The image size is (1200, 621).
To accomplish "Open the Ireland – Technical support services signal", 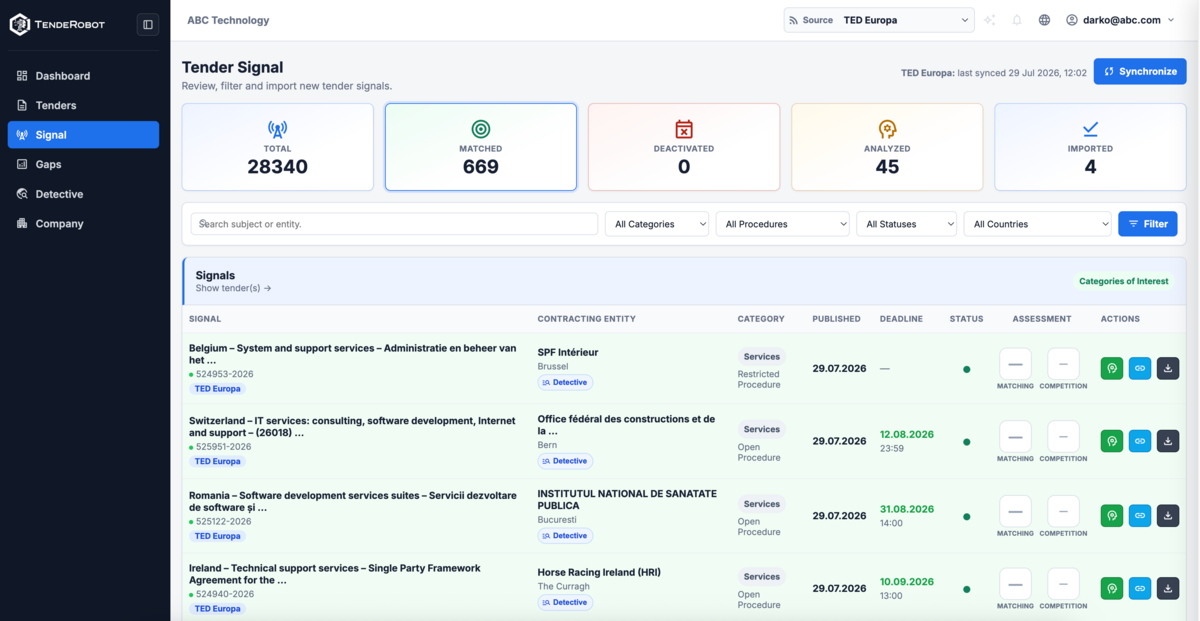I will click(335, 574).
